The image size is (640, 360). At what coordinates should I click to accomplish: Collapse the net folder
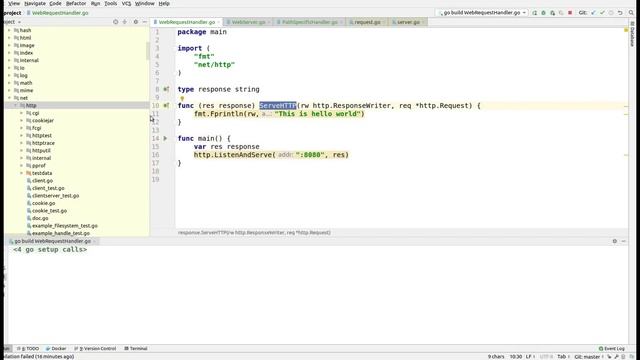point(9,98)
